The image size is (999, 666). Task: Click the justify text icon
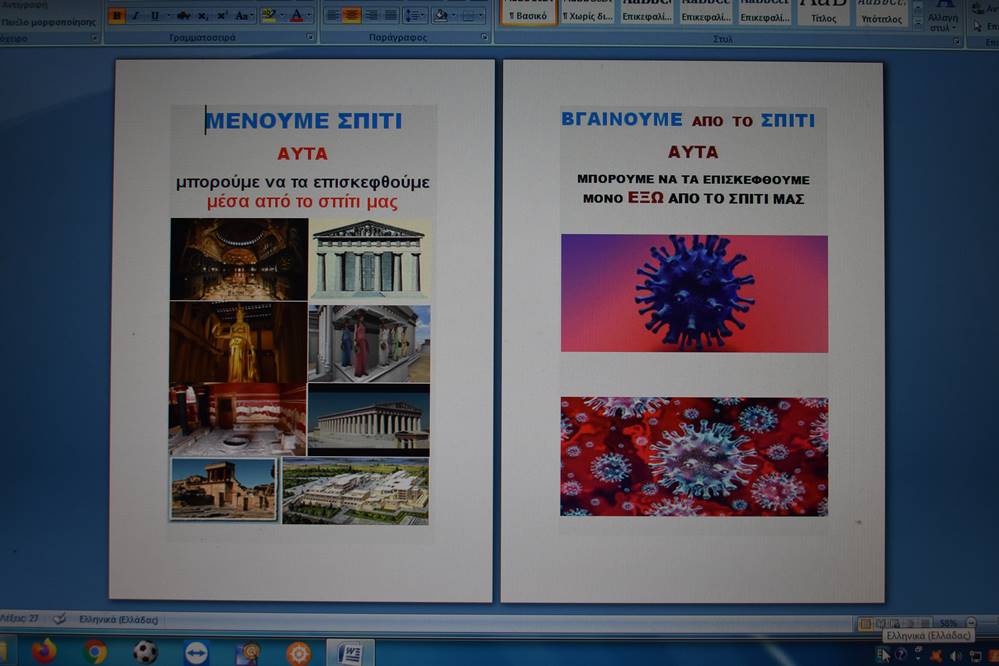pyautogui.click(x=389, y=15)
